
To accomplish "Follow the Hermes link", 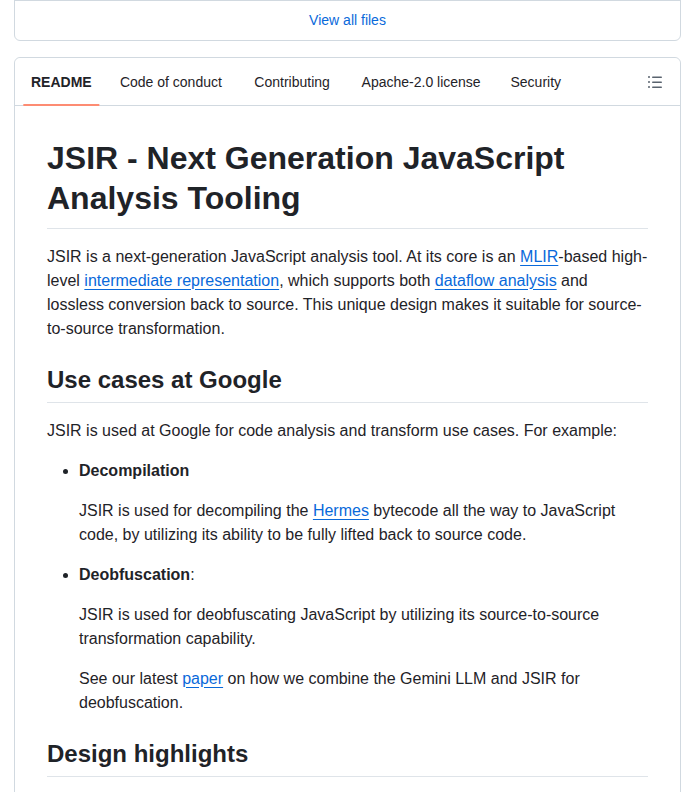I will pos(340,510).
